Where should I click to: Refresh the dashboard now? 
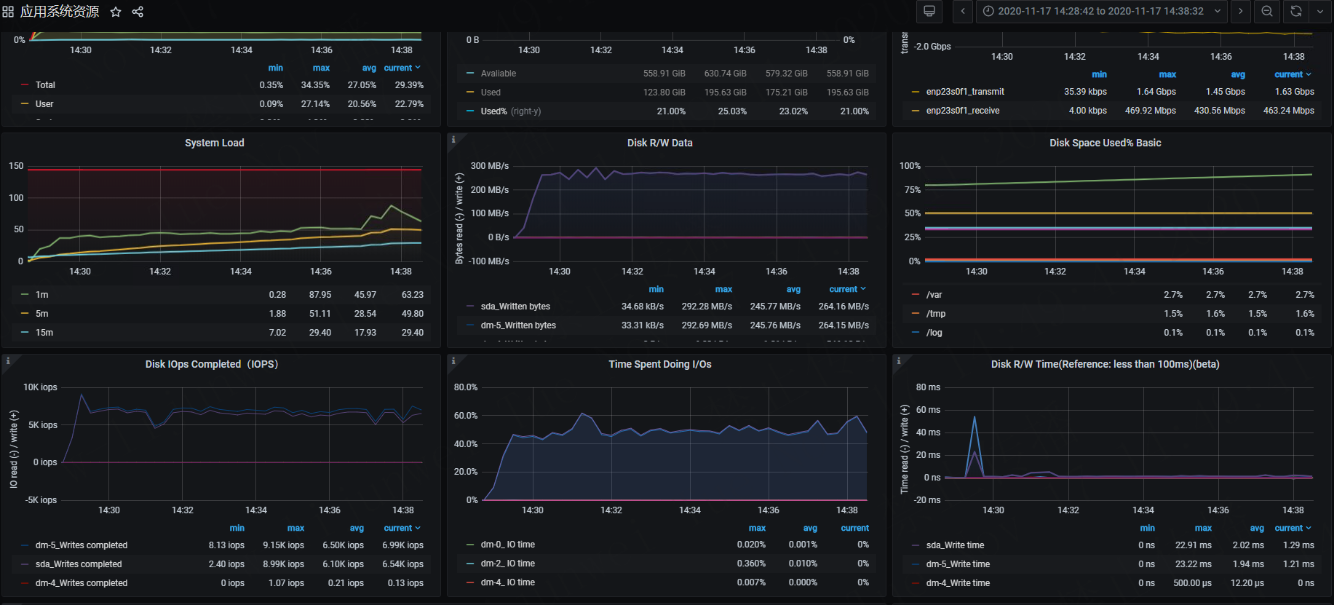point(1296,11)
